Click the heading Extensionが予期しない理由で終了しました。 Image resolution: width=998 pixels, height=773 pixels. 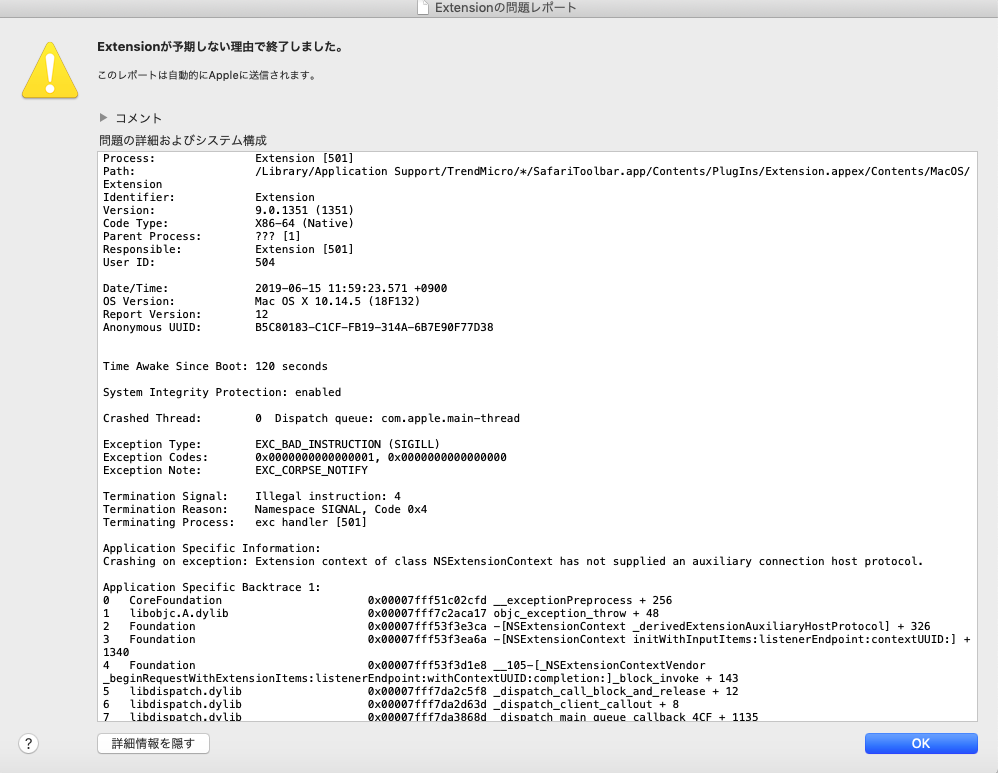coord(221,46)
